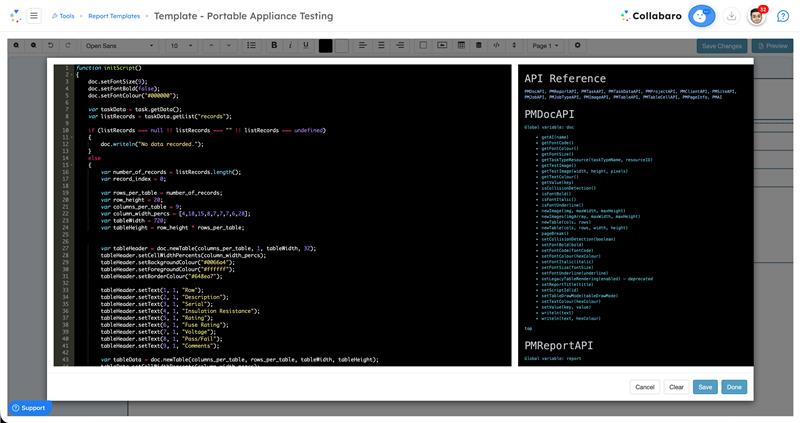
Task: Open the help chat bubble icon
Action: tap(783, 16)
